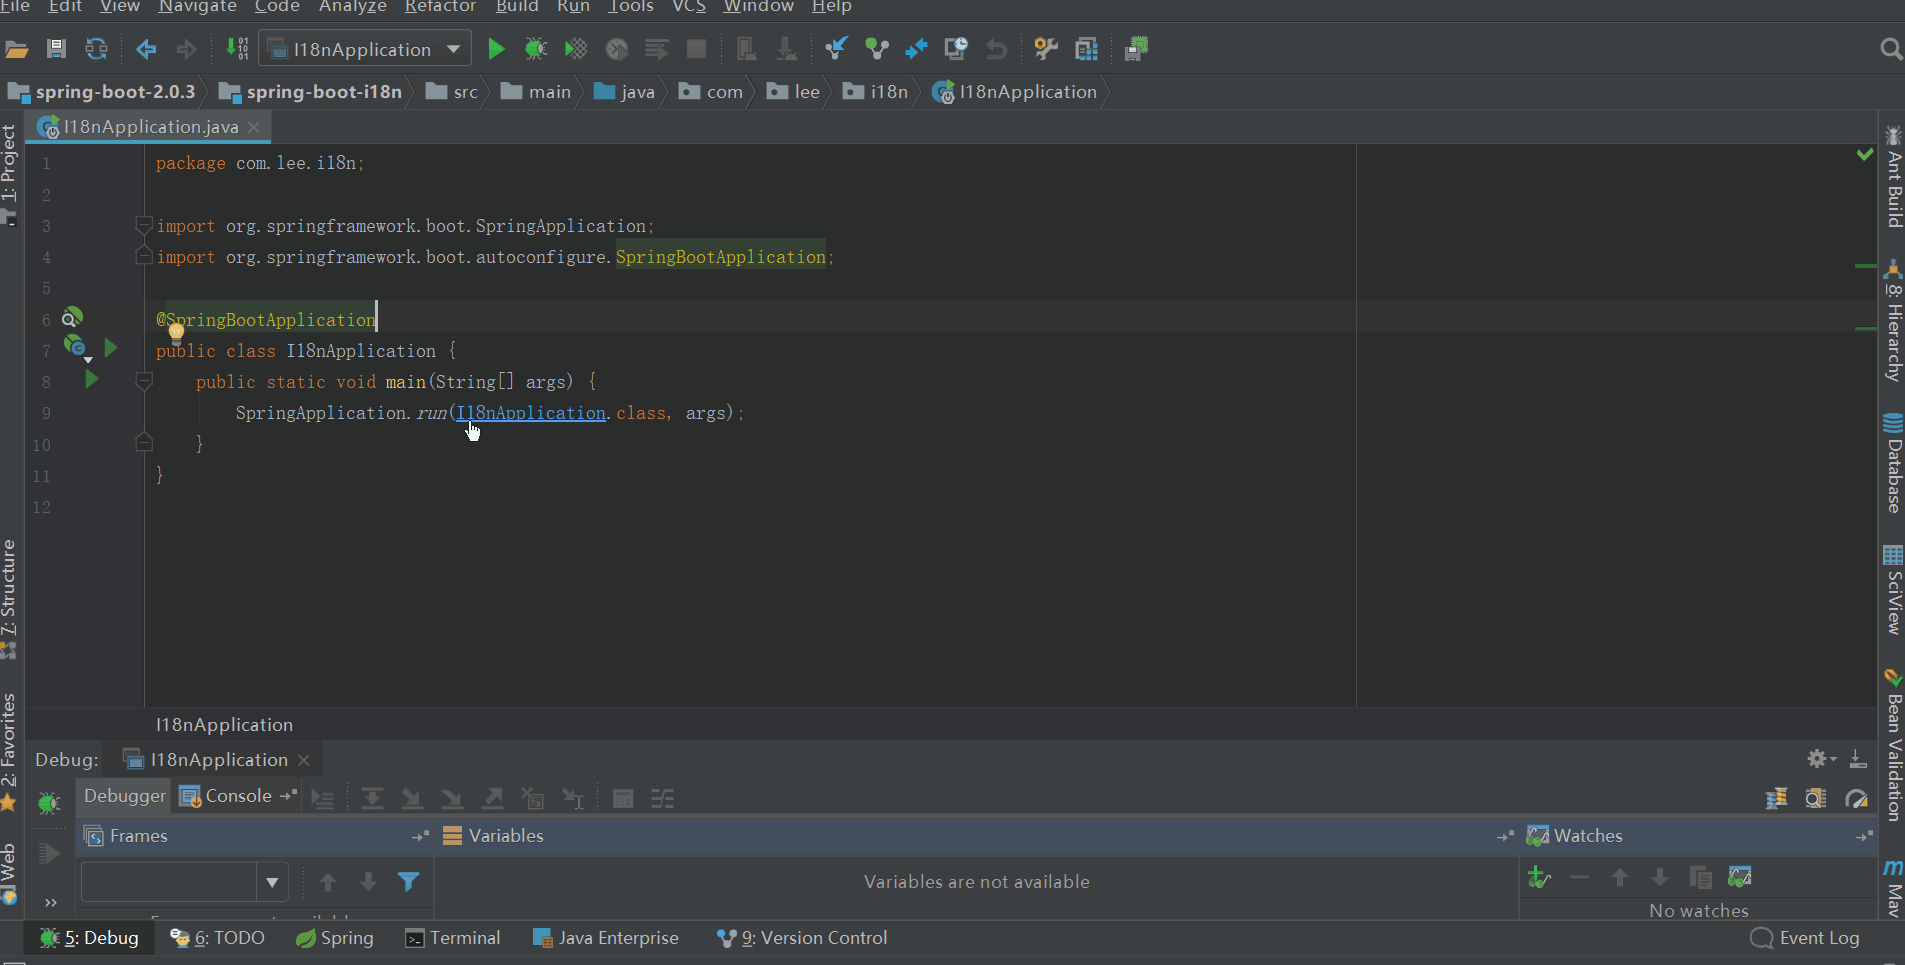Open Debug panel gear settings dropdown
This screenshot has height=965, width=1905.
coord(1822,759)
